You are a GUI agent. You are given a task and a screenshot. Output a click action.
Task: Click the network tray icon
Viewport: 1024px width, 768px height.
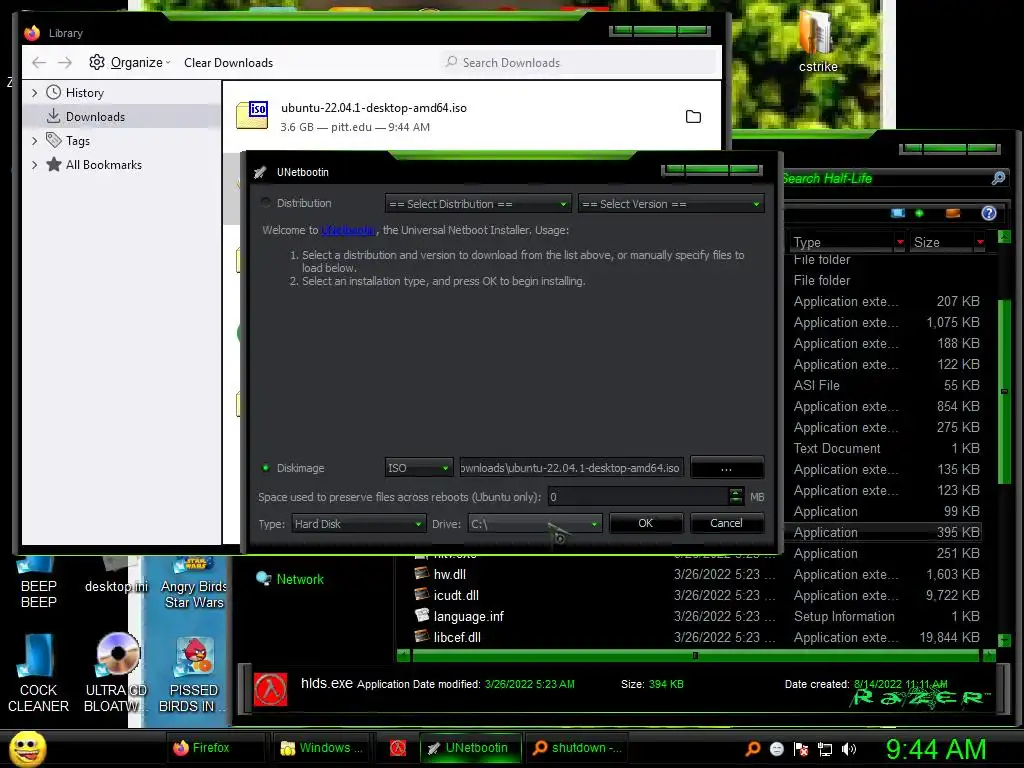pyautogui.click(x=825, y=749)
